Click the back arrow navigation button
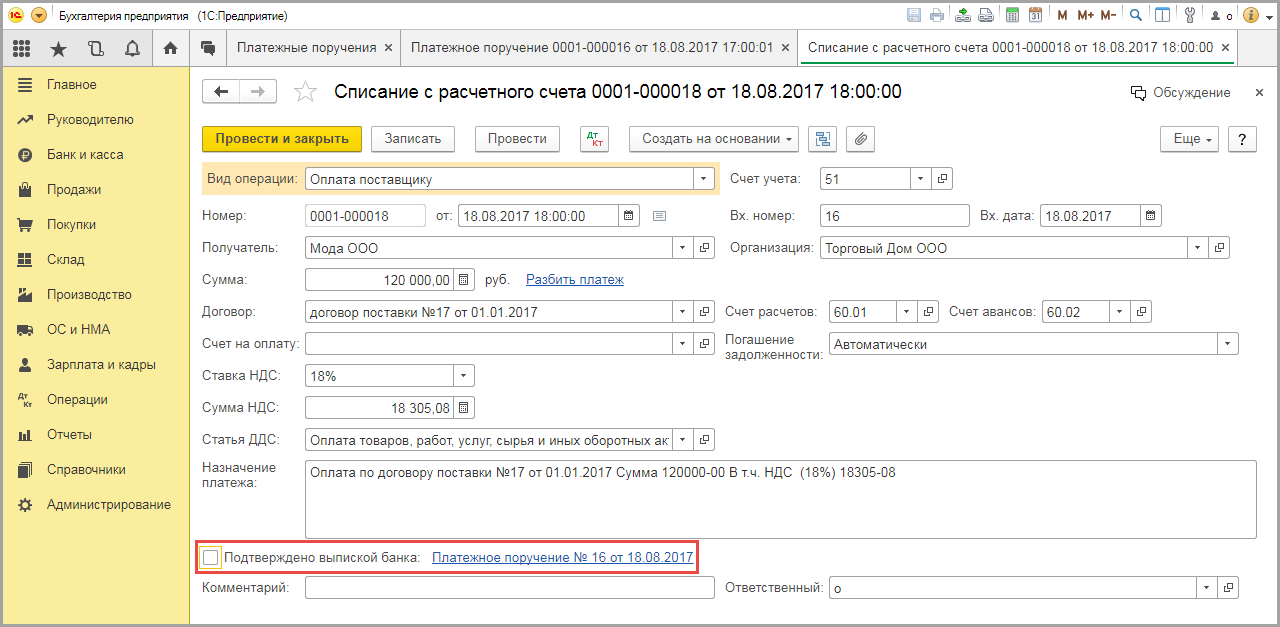 222,92
